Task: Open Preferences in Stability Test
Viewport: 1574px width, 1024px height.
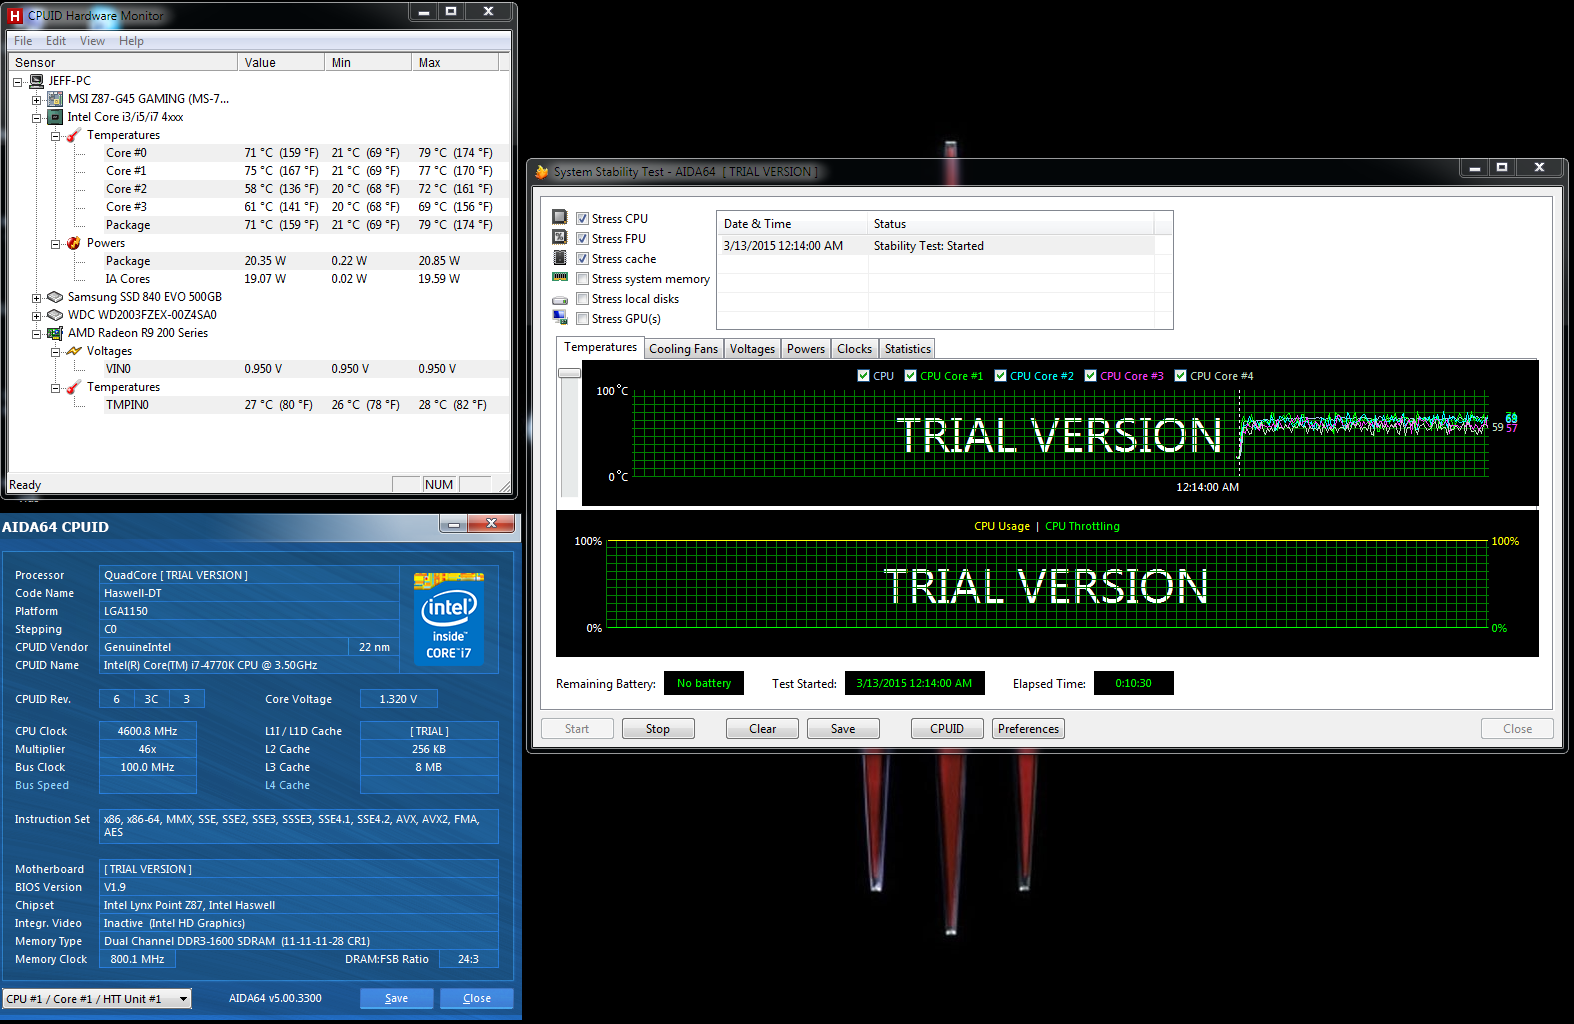Action: tap(1028, 729)
